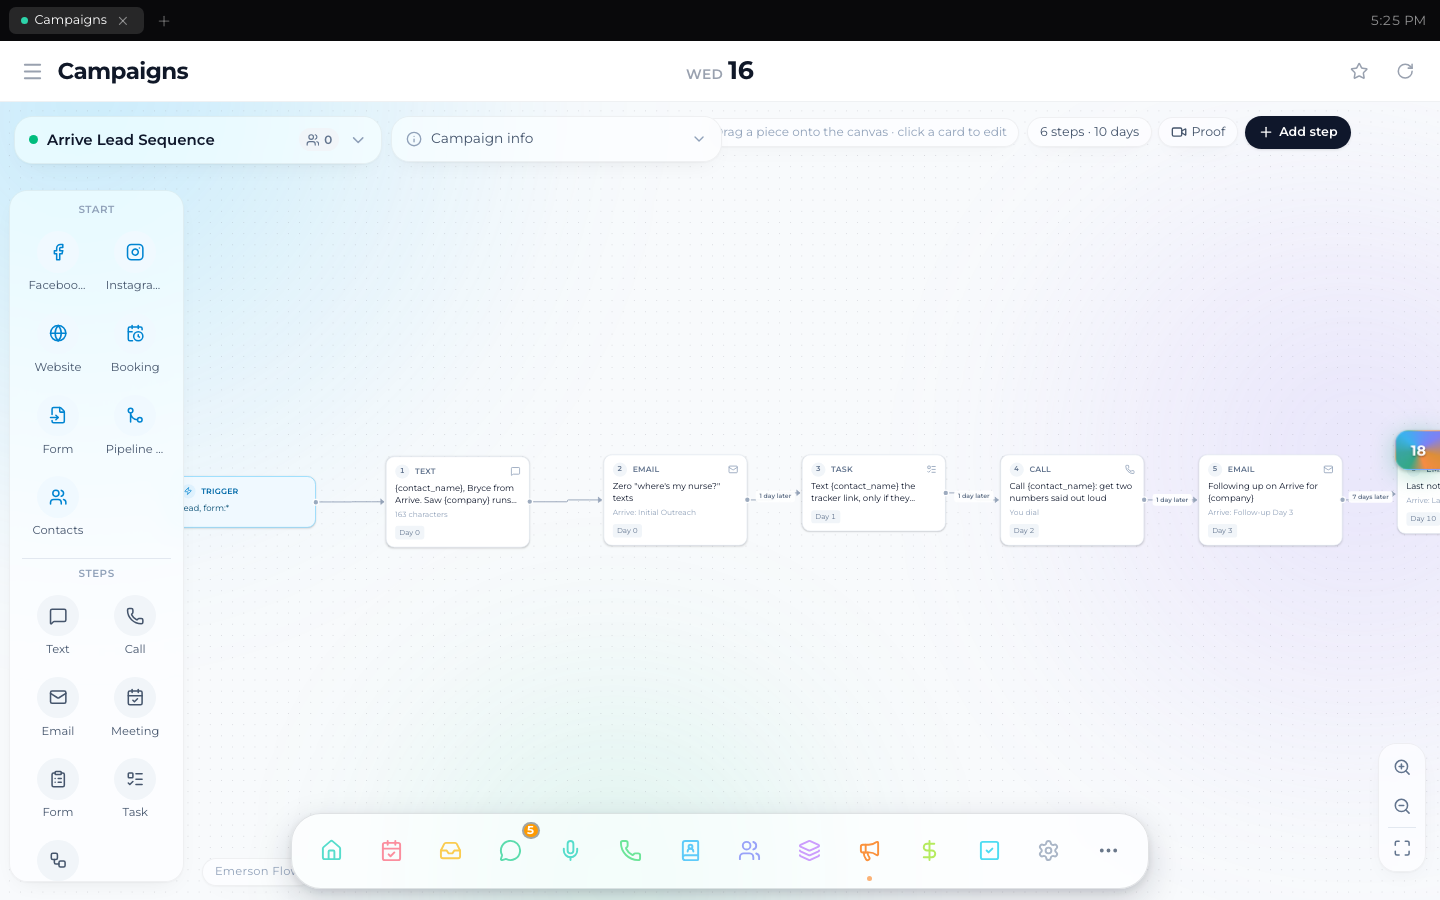Open step 4 Call card
This screenshot has width=1440, height=900.
click(1072, 500)
